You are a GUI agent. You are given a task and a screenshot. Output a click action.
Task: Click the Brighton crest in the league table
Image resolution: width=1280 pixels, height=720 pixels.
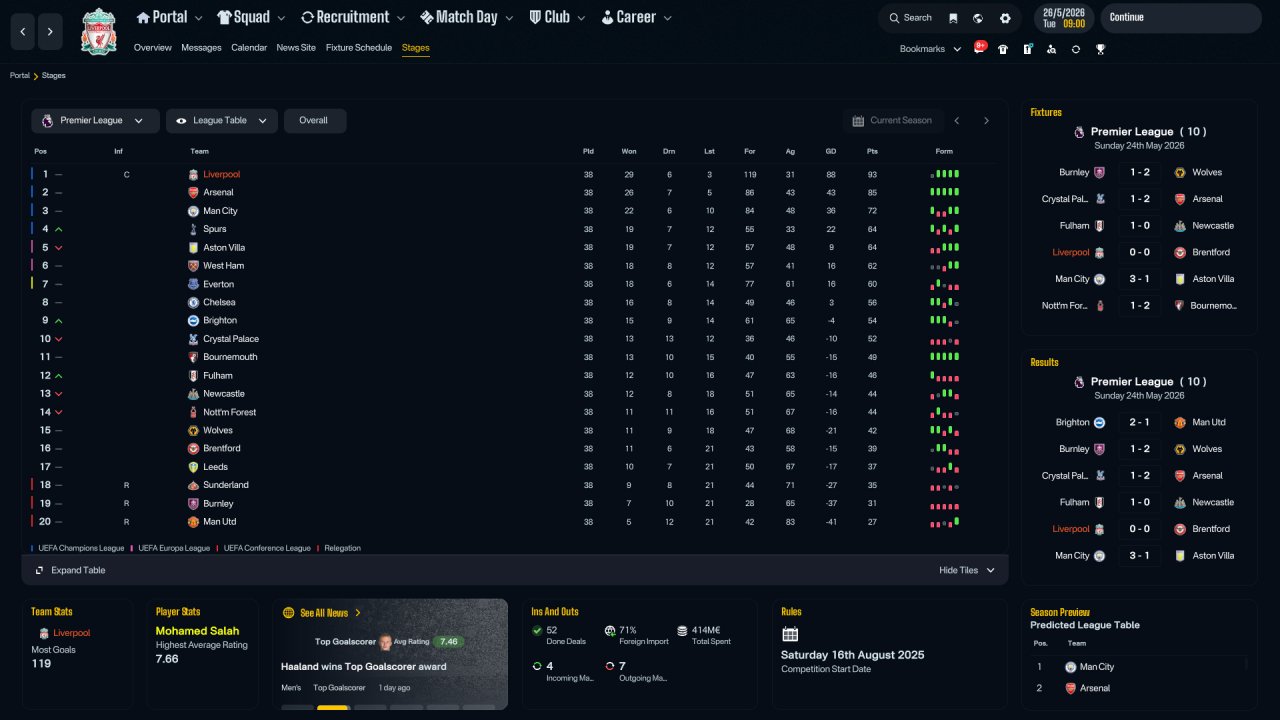click(194, 321)
